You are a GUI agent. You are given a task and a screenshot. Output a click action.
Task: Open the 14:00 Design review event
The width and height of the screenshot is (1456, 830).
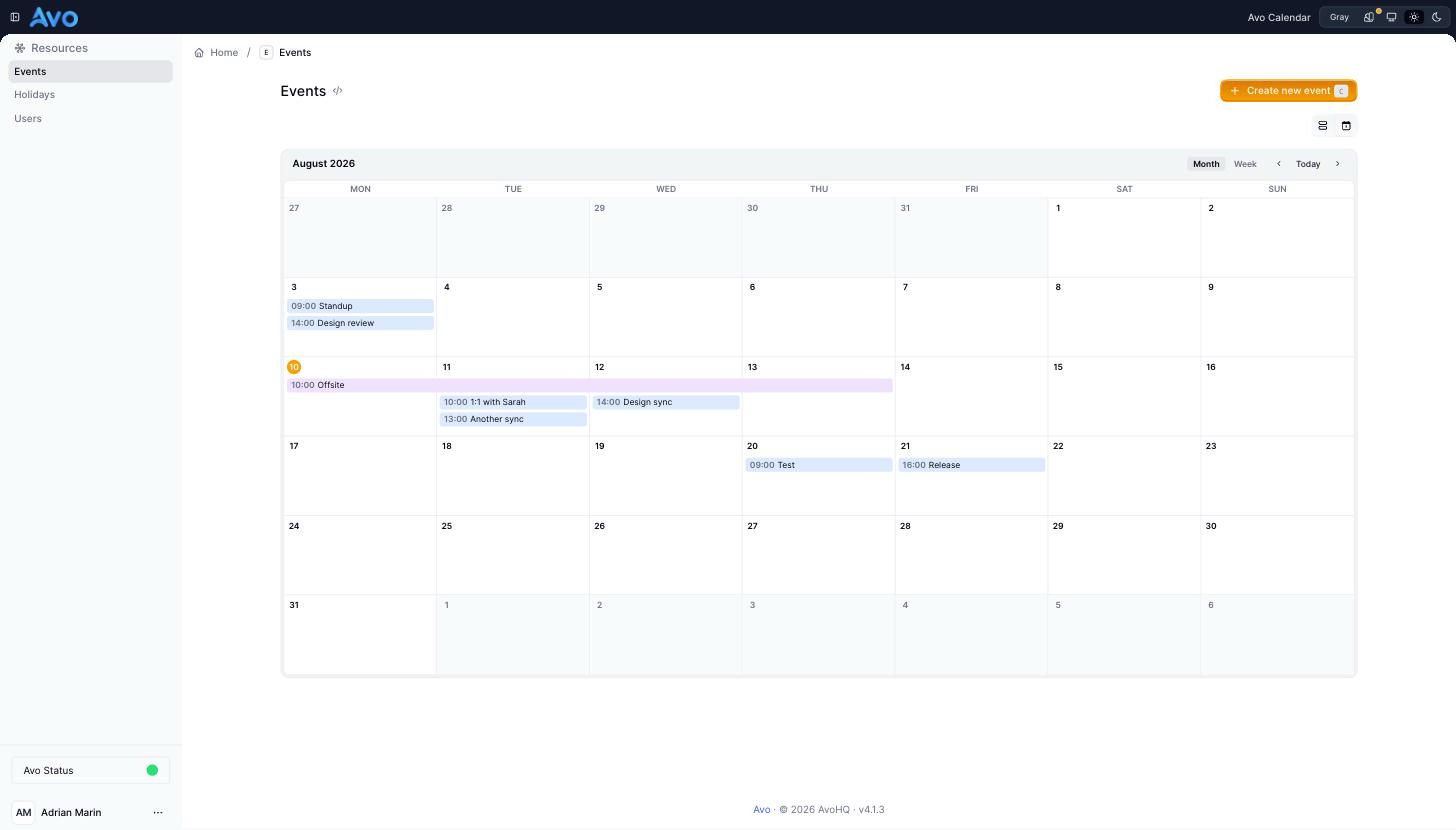click(360, 323)
